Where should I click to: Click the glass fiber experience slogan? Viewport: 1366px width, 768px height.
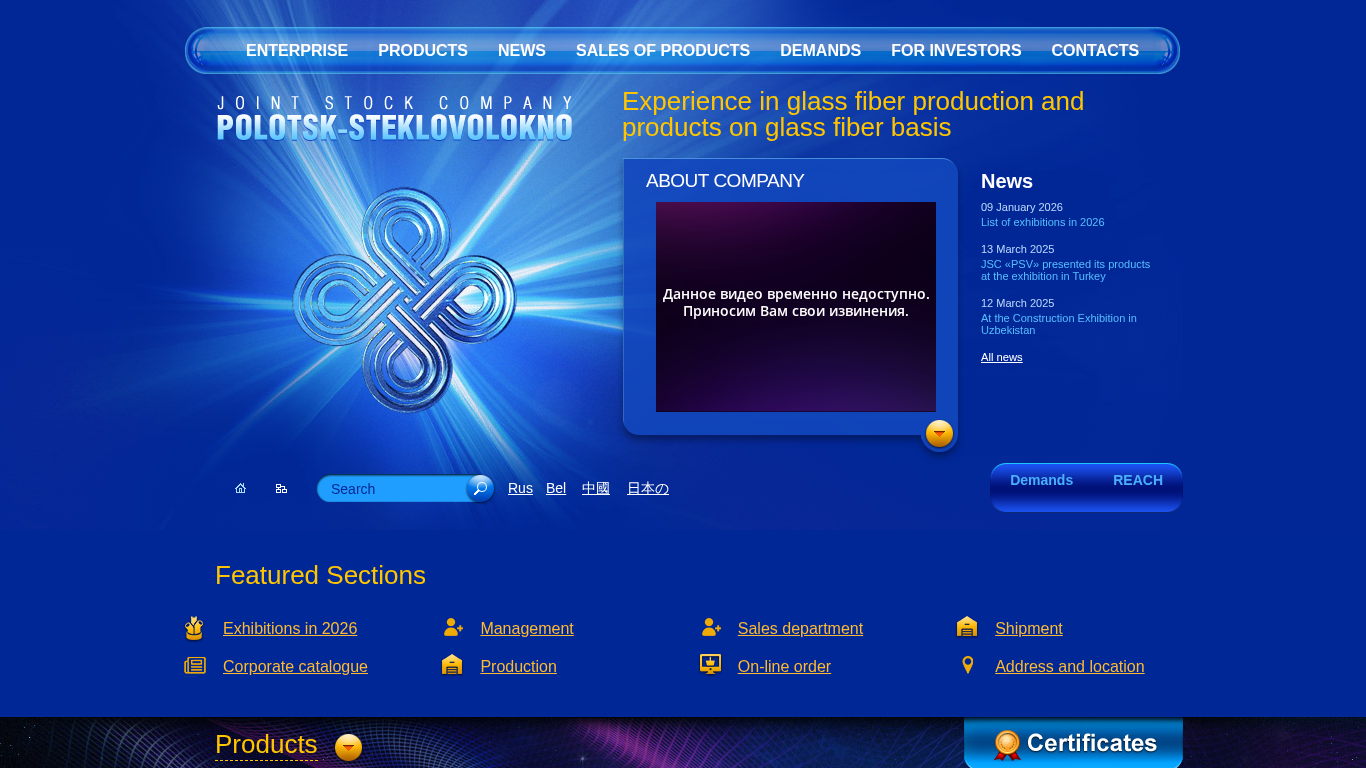[x=853, y=114]
